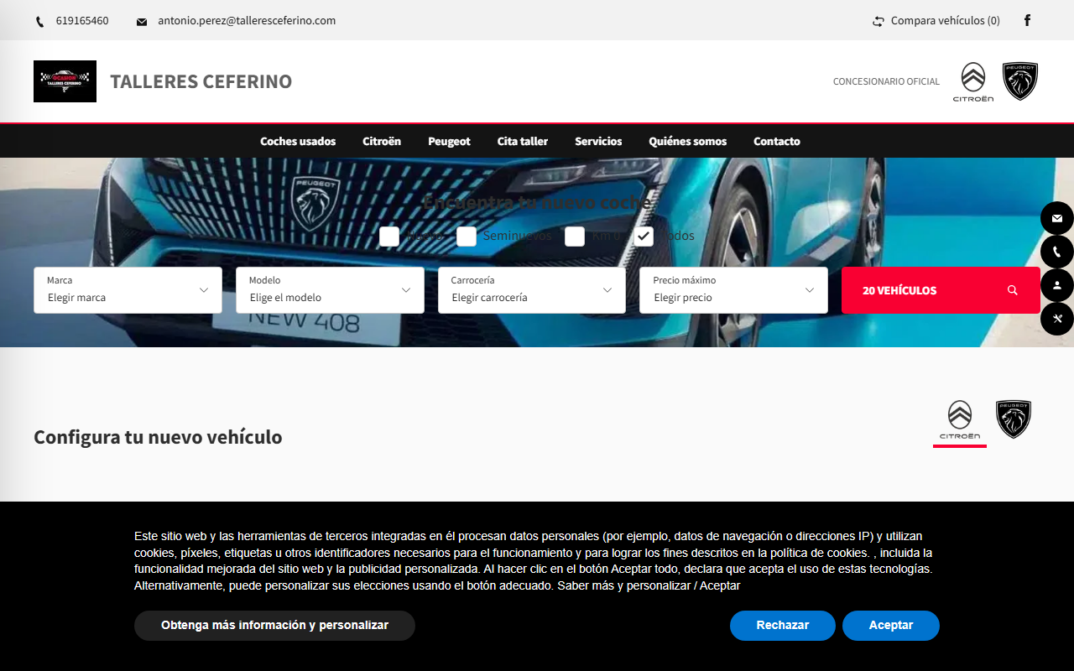This screenshot has width=1074, height=671.
Task: Open the Marca dropdown
Action: (x=128, y=290)
